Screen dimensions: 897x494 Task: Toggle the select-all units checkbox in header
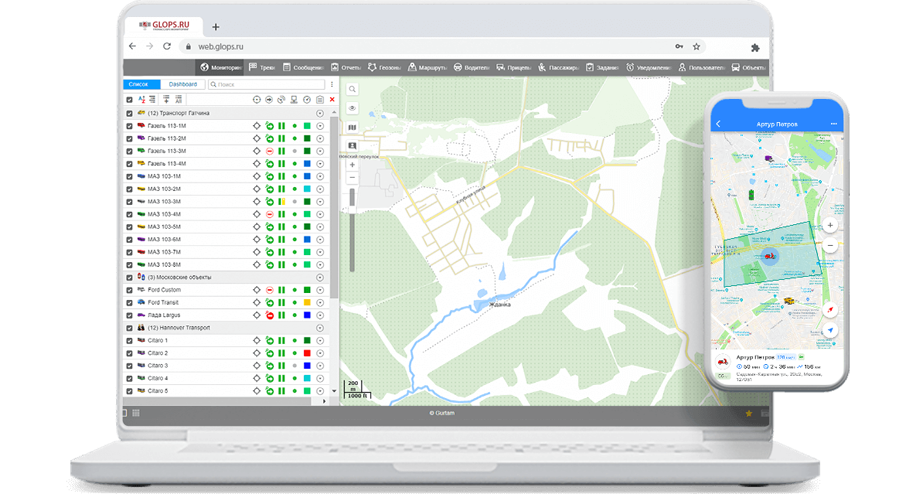point(129,99)
